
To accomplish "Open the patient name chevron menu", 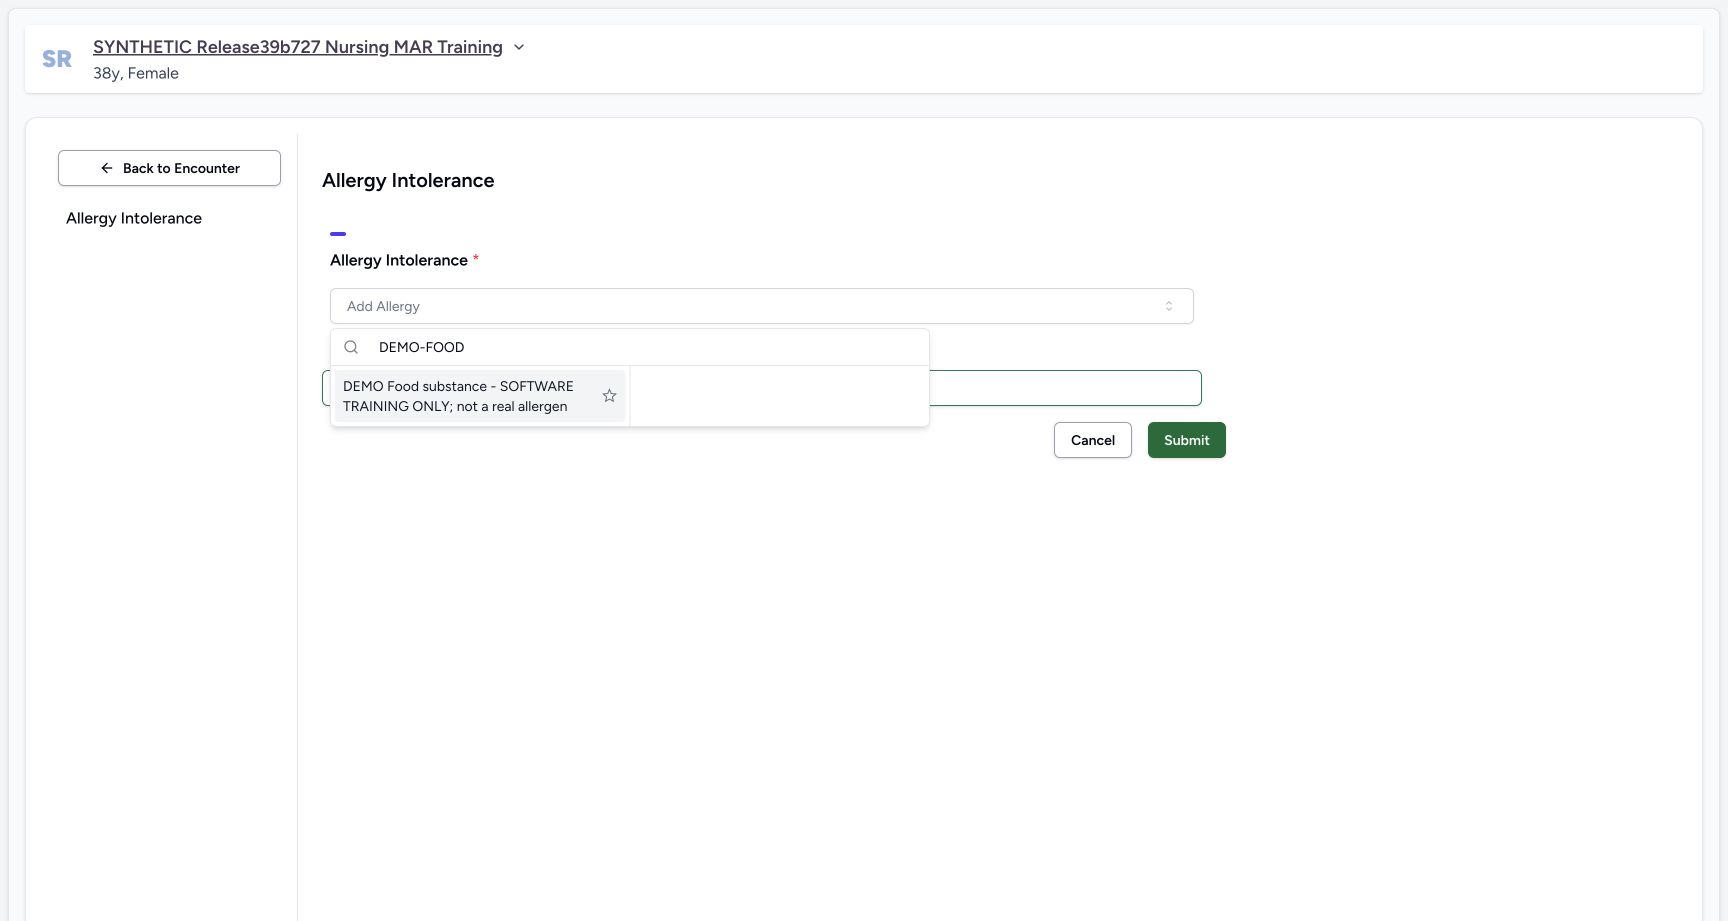I will click(x=519, y=47).
